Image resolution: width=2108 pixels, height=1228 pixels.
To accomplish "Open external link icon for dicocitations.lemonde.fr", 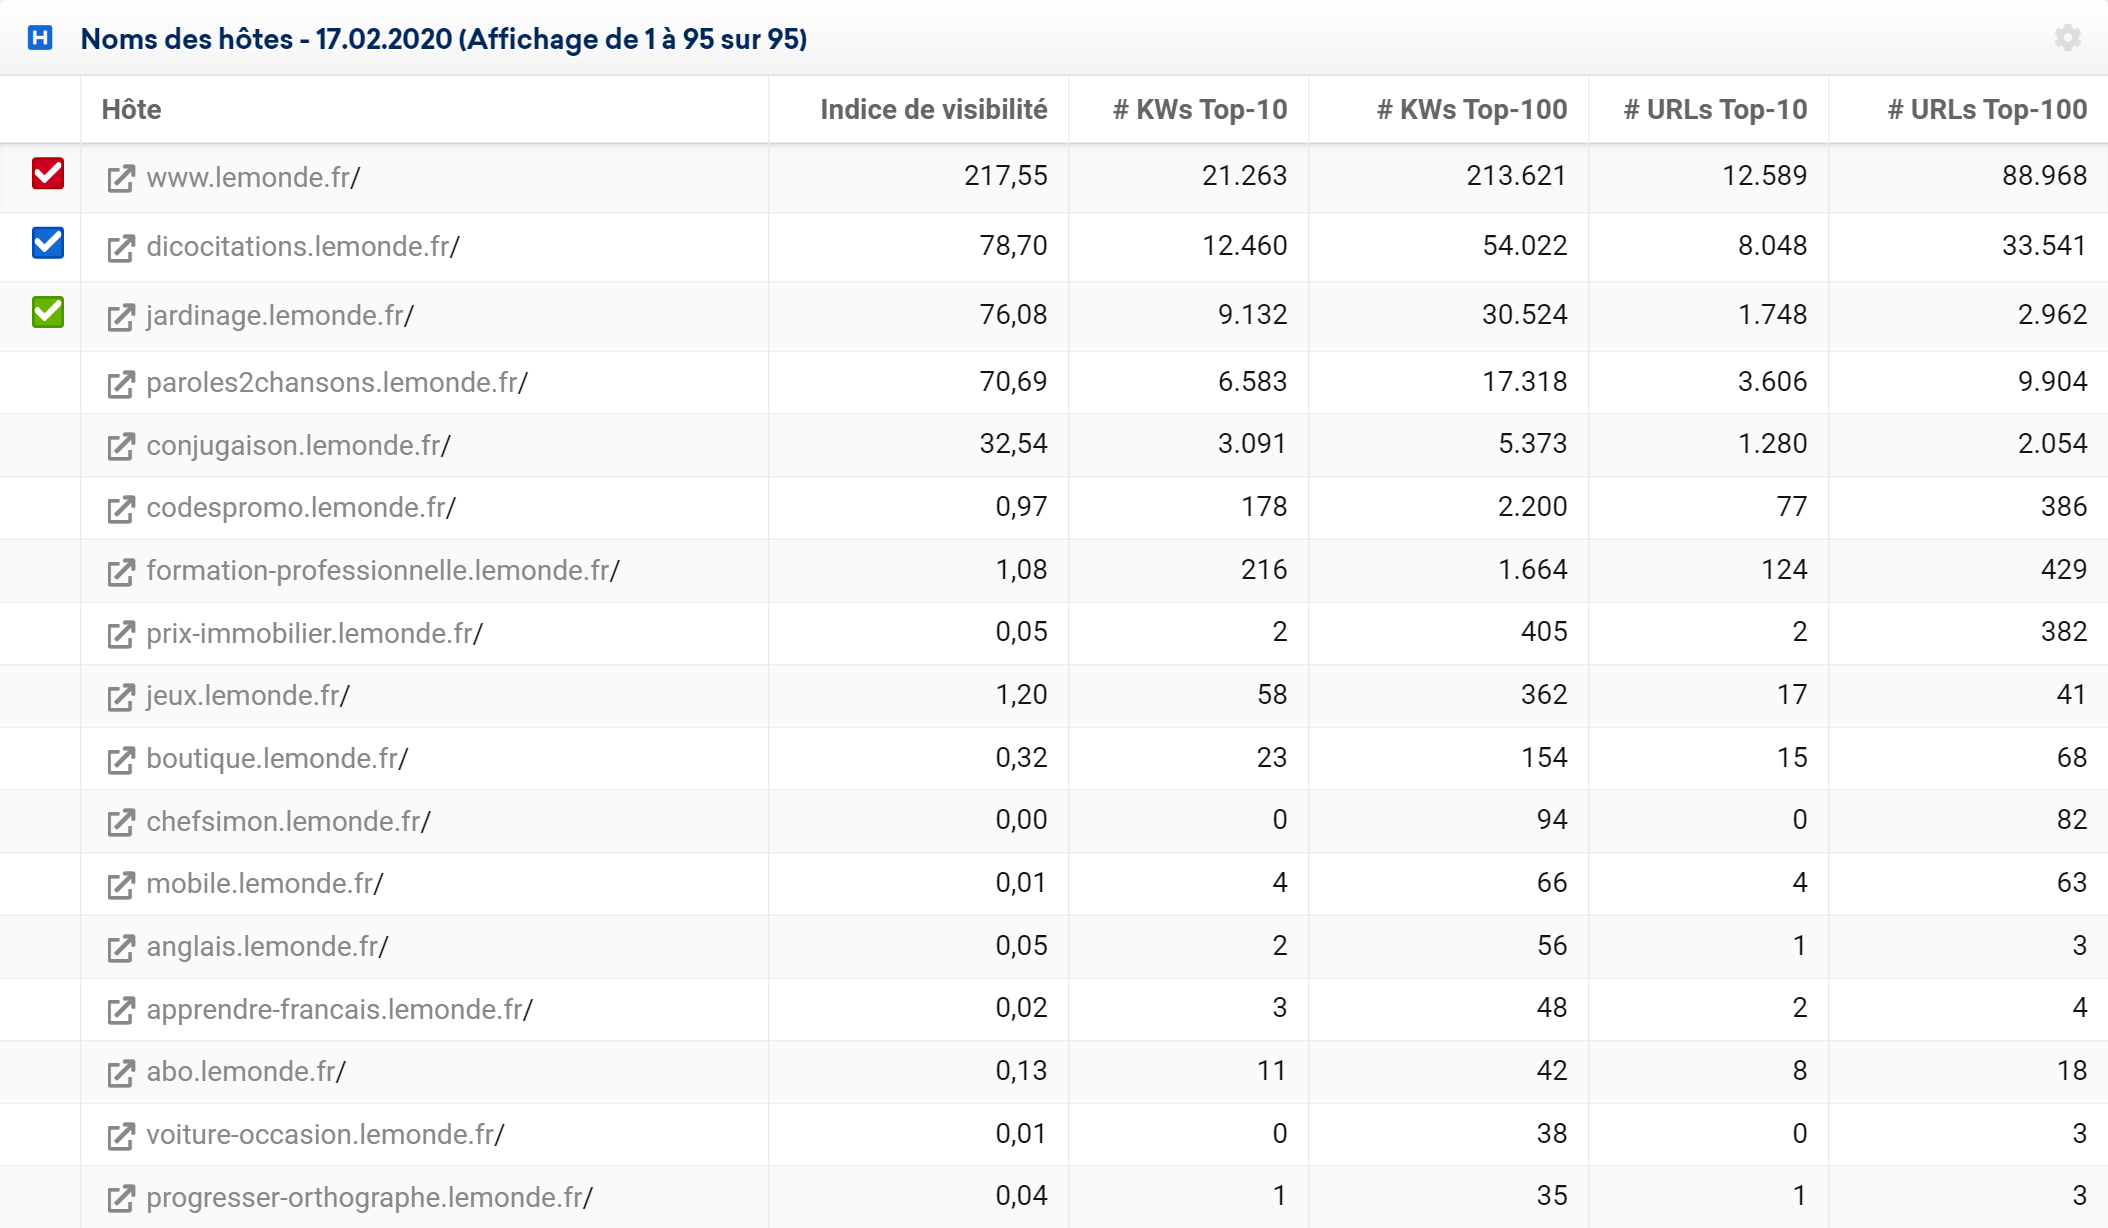I will [121, 247].
